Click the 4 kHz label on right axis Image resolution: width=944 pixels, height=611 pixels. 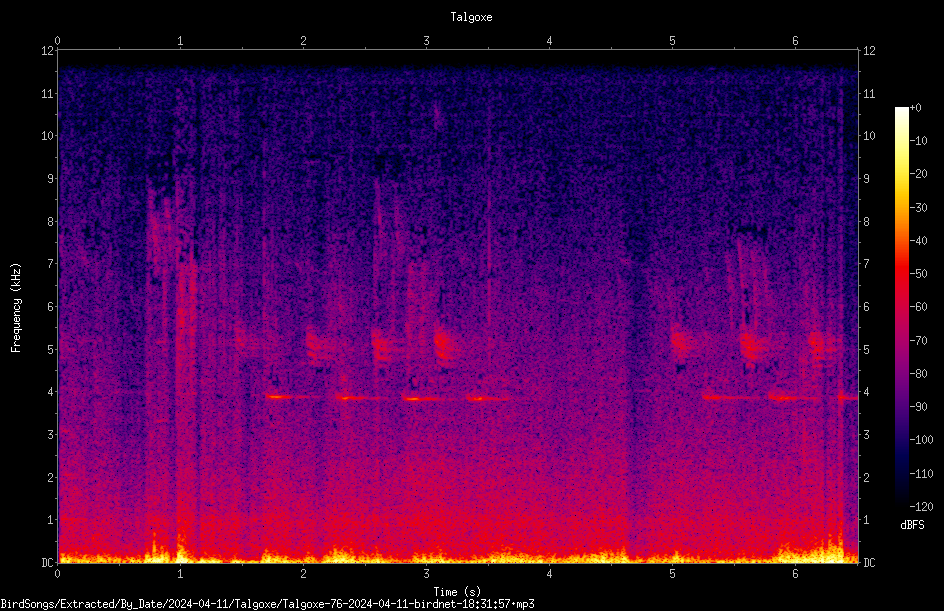(866, 392)
